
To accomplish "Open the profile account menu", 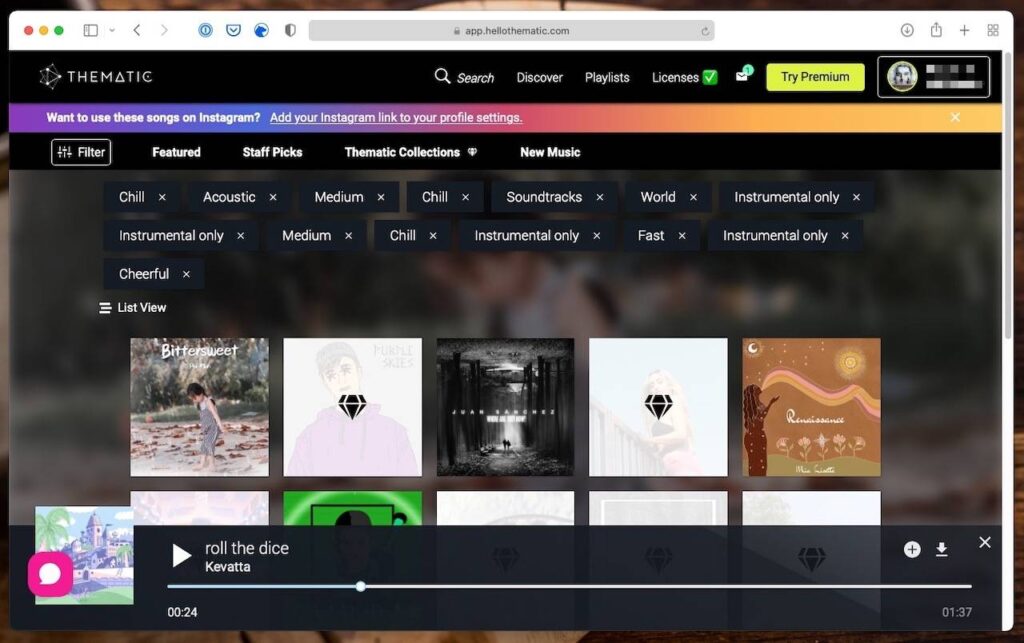I will tap(933, 76).
